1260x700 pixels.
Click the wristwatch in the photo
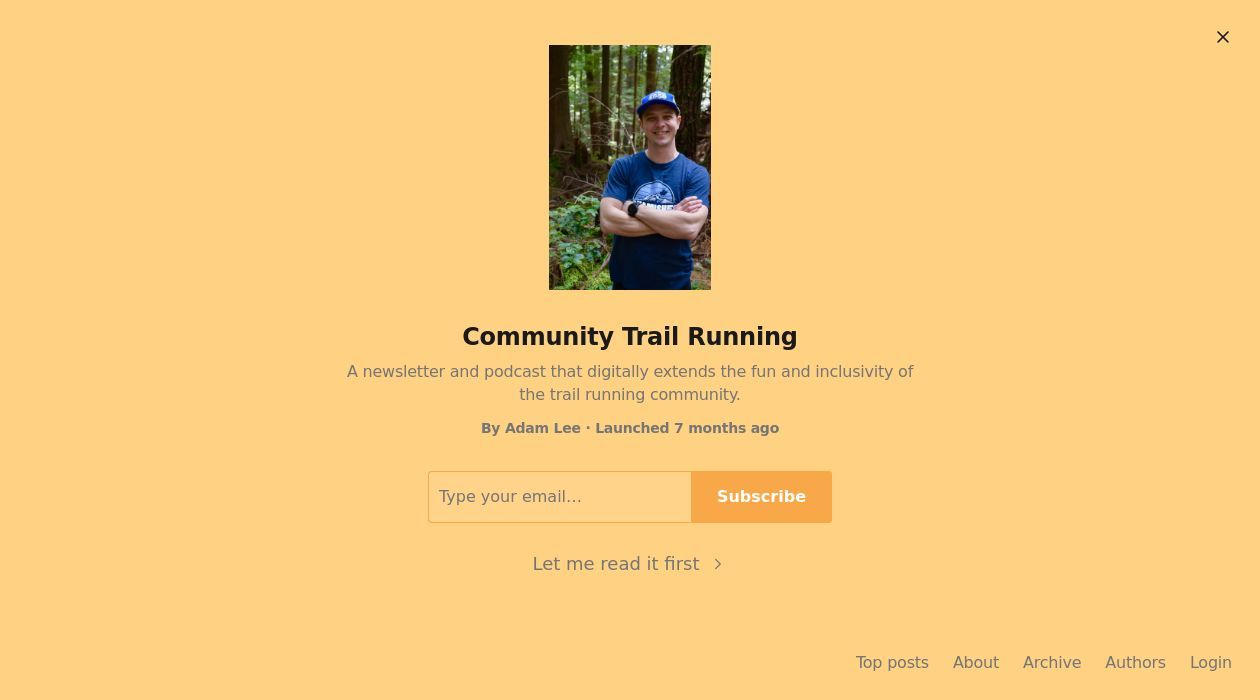tap(633, 210)
